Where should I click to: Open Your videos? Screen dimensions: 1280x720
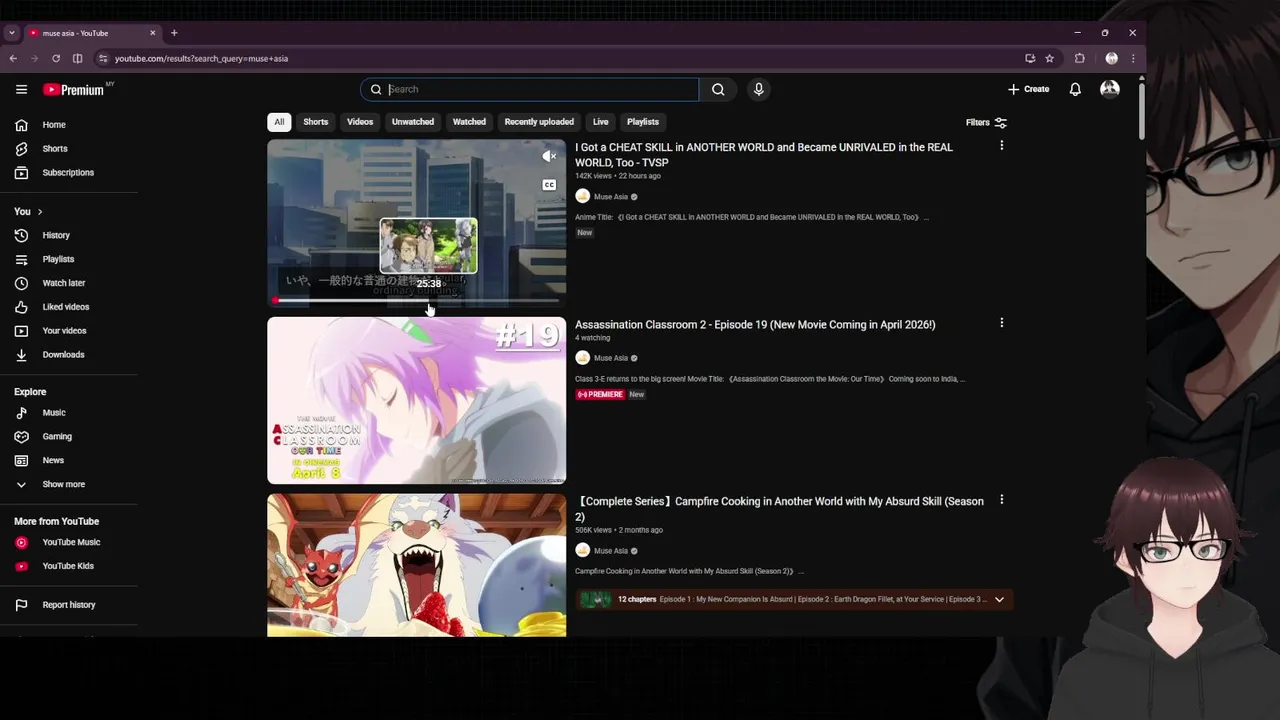(64, 331)
